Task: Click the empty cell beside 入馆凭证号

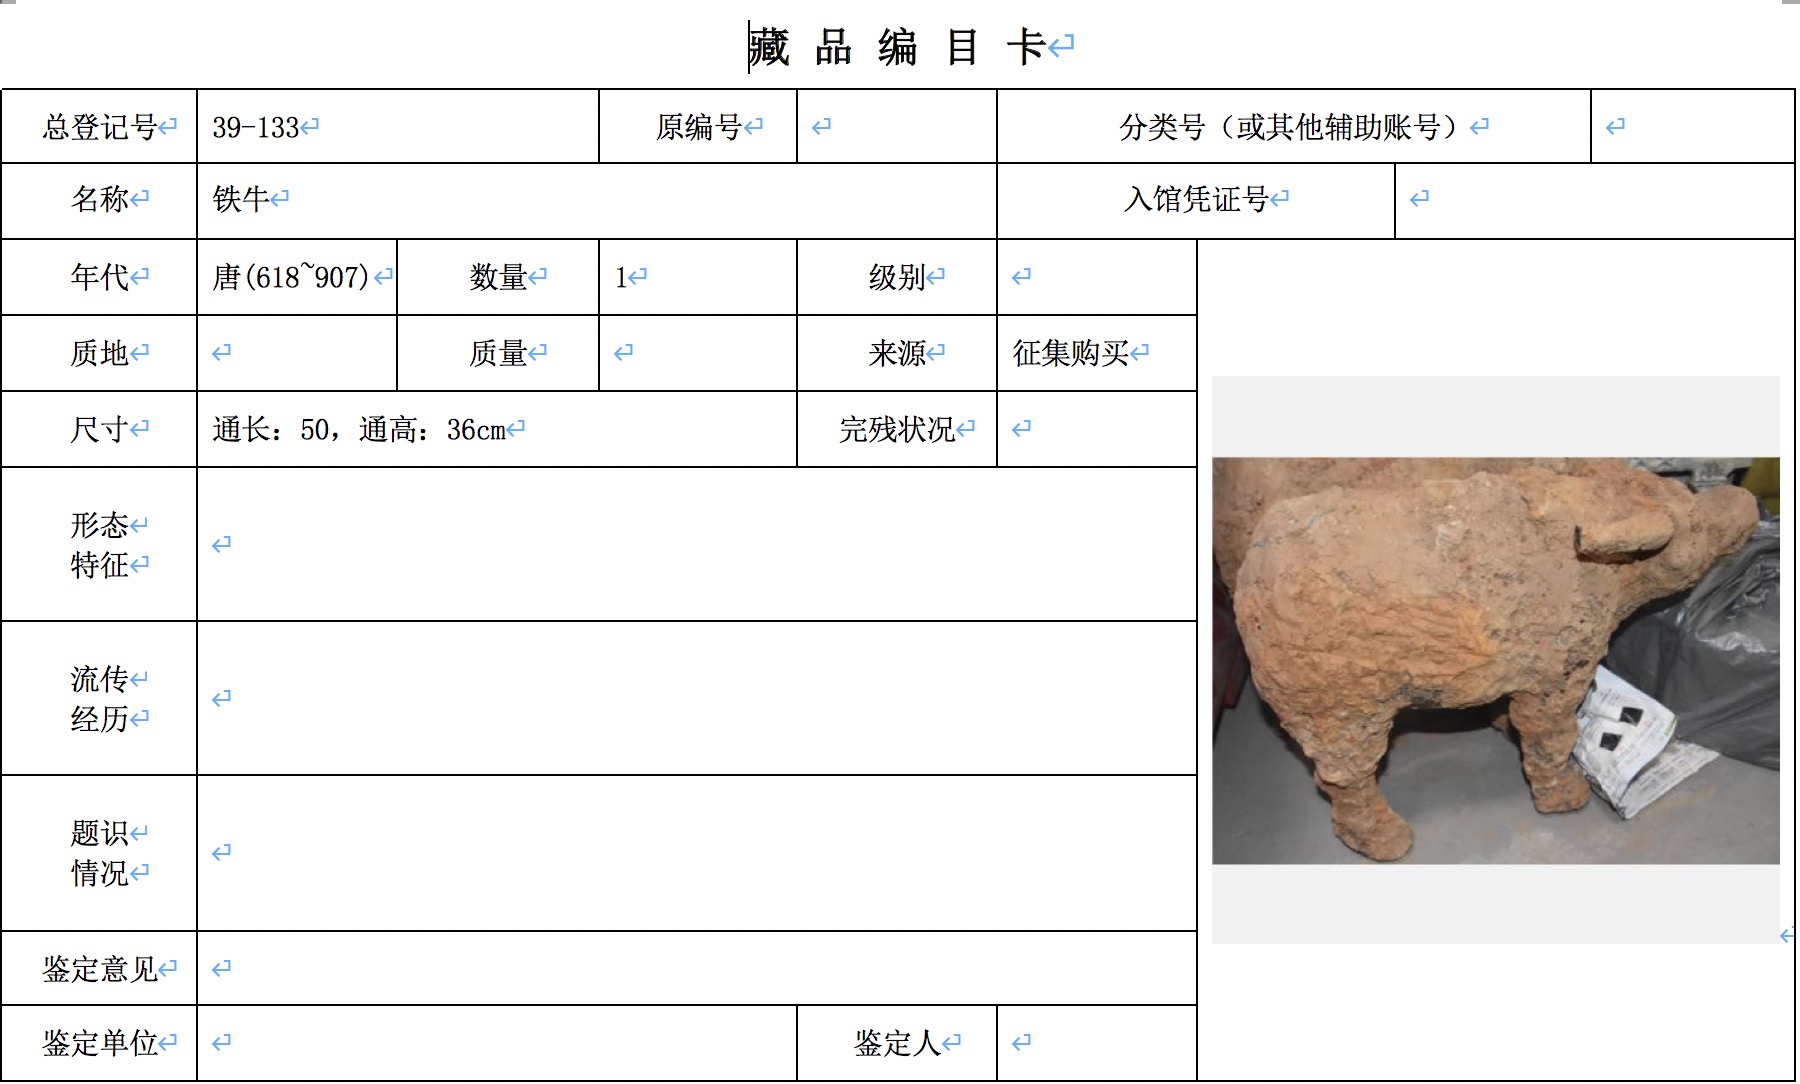Action: point(1594,200)
